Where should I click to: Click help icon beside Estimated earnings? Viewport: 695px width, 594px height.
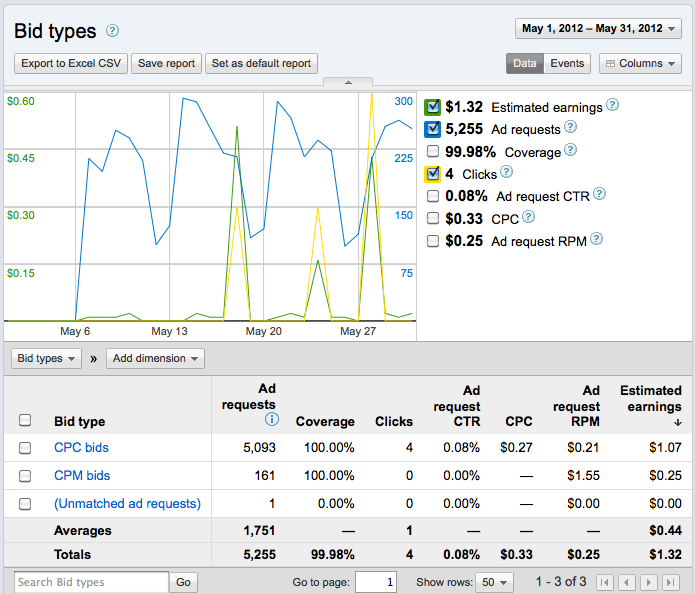click(x=613, y=105)
